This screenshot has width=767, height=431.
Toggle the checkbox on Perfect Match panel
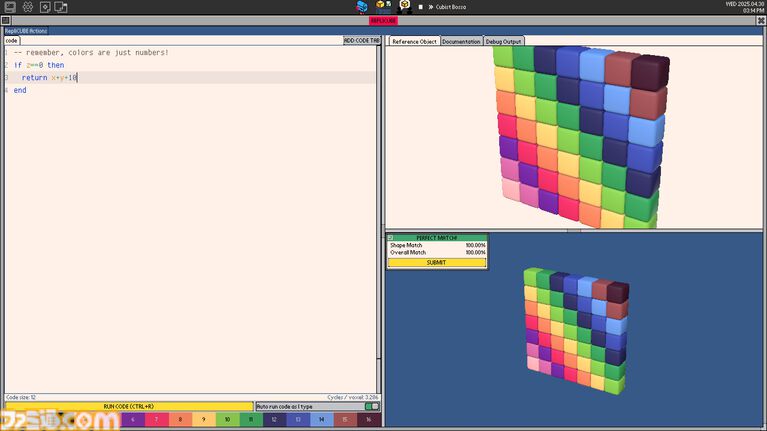point(390,238)
